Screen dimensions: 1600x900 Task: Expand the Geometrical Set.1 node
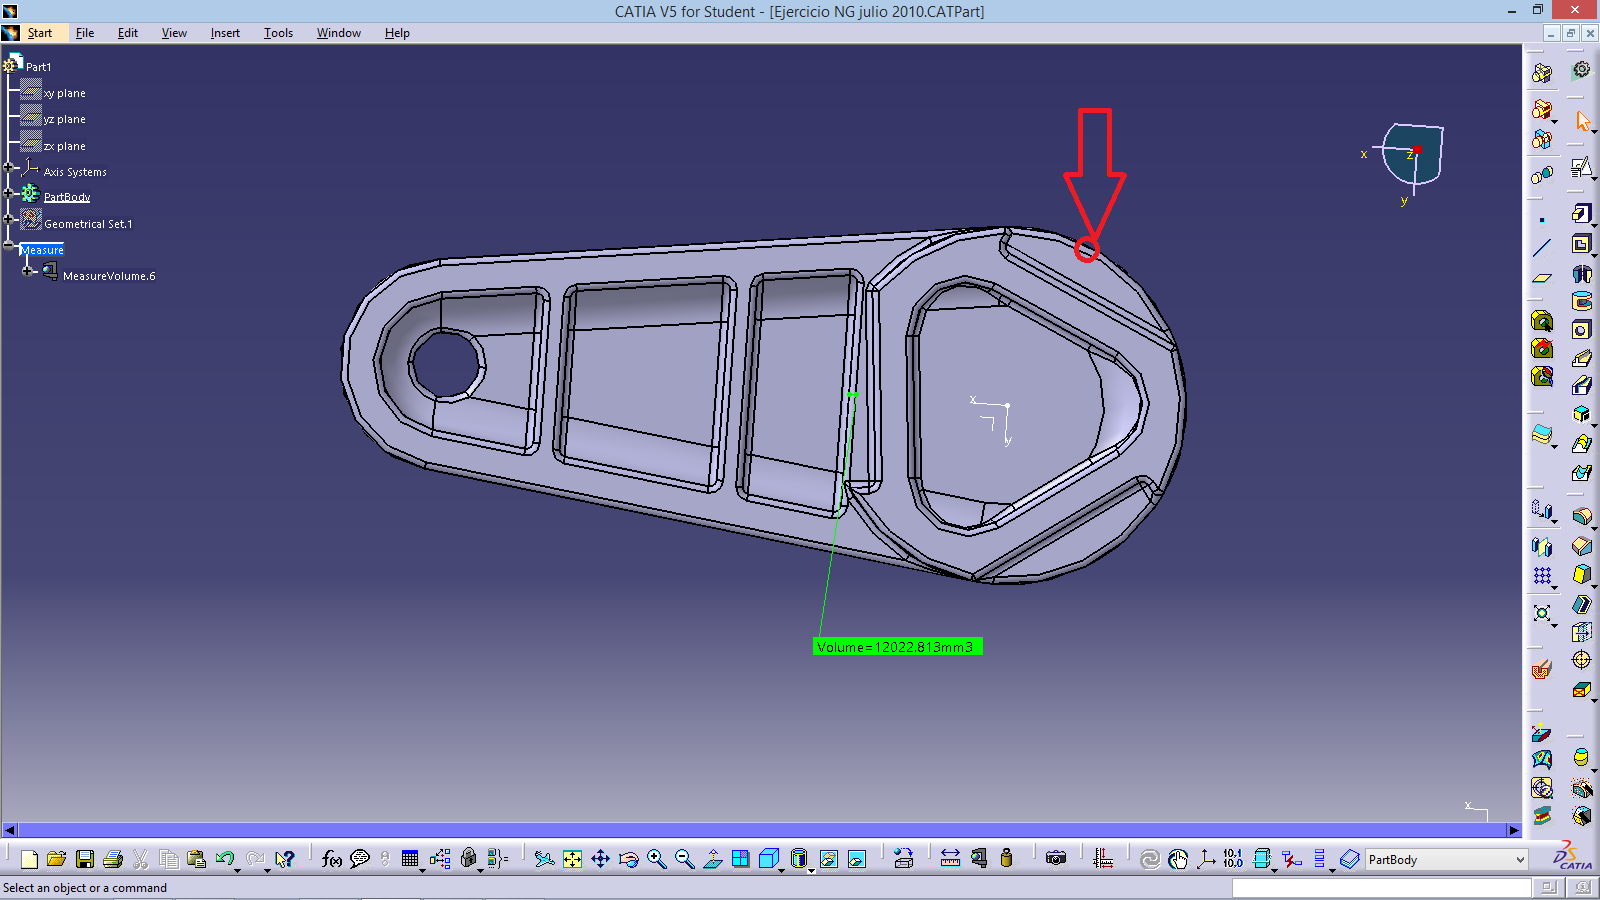[x=8, y=218]
